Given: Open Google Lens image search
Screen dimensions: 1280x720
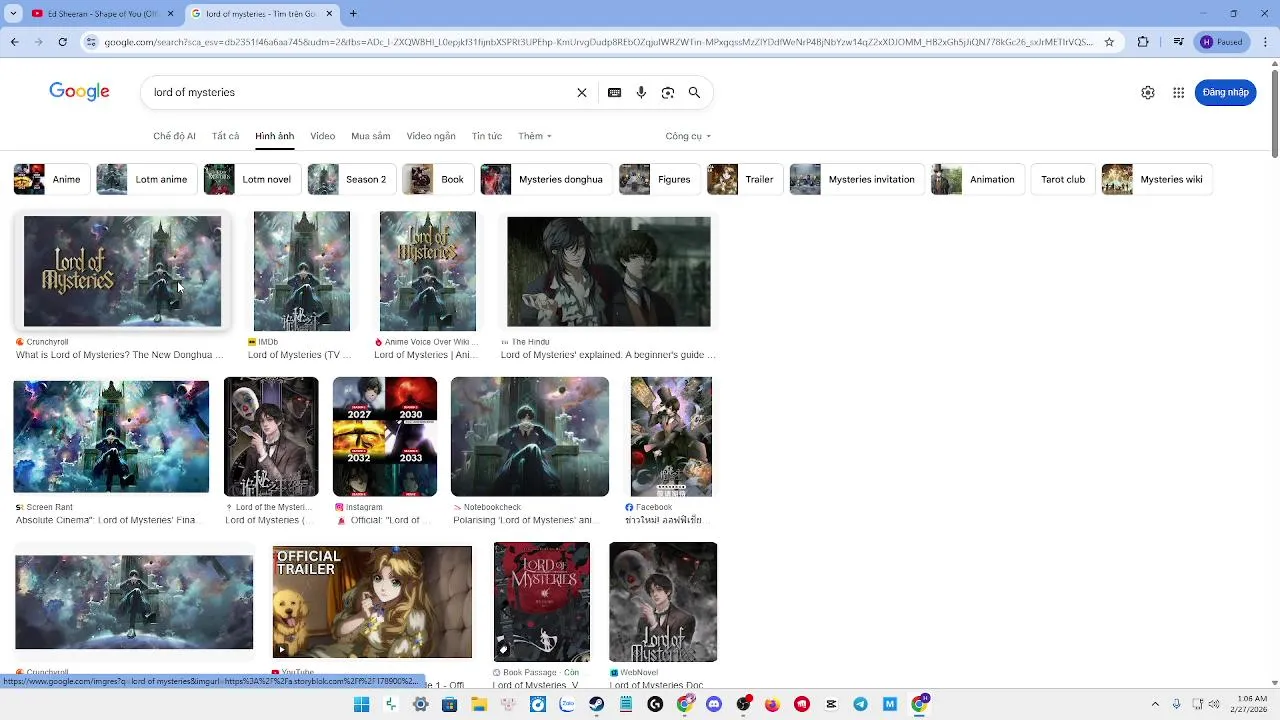Looking at the screenshot, I should [668, 92].
